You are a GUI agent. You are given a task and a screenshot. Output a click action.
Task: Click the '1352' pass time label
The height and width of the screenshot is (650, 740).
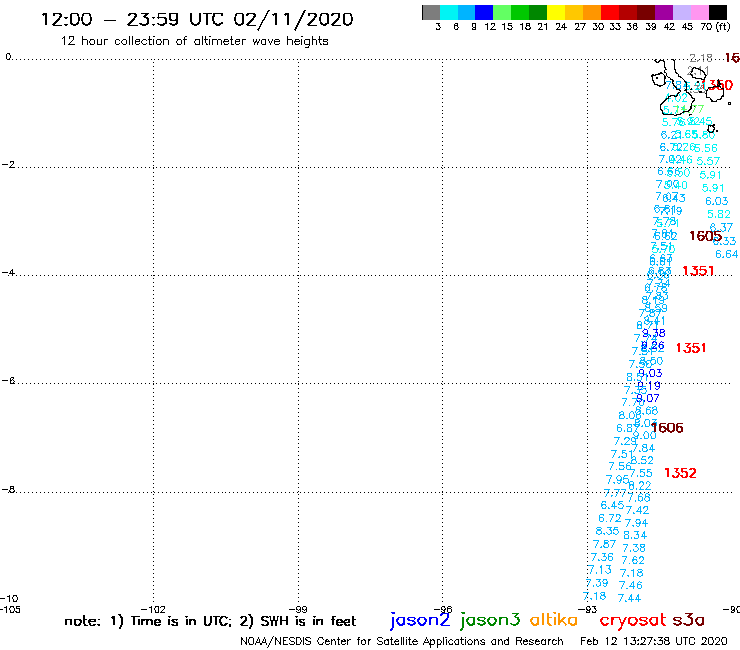coord(680,473)
